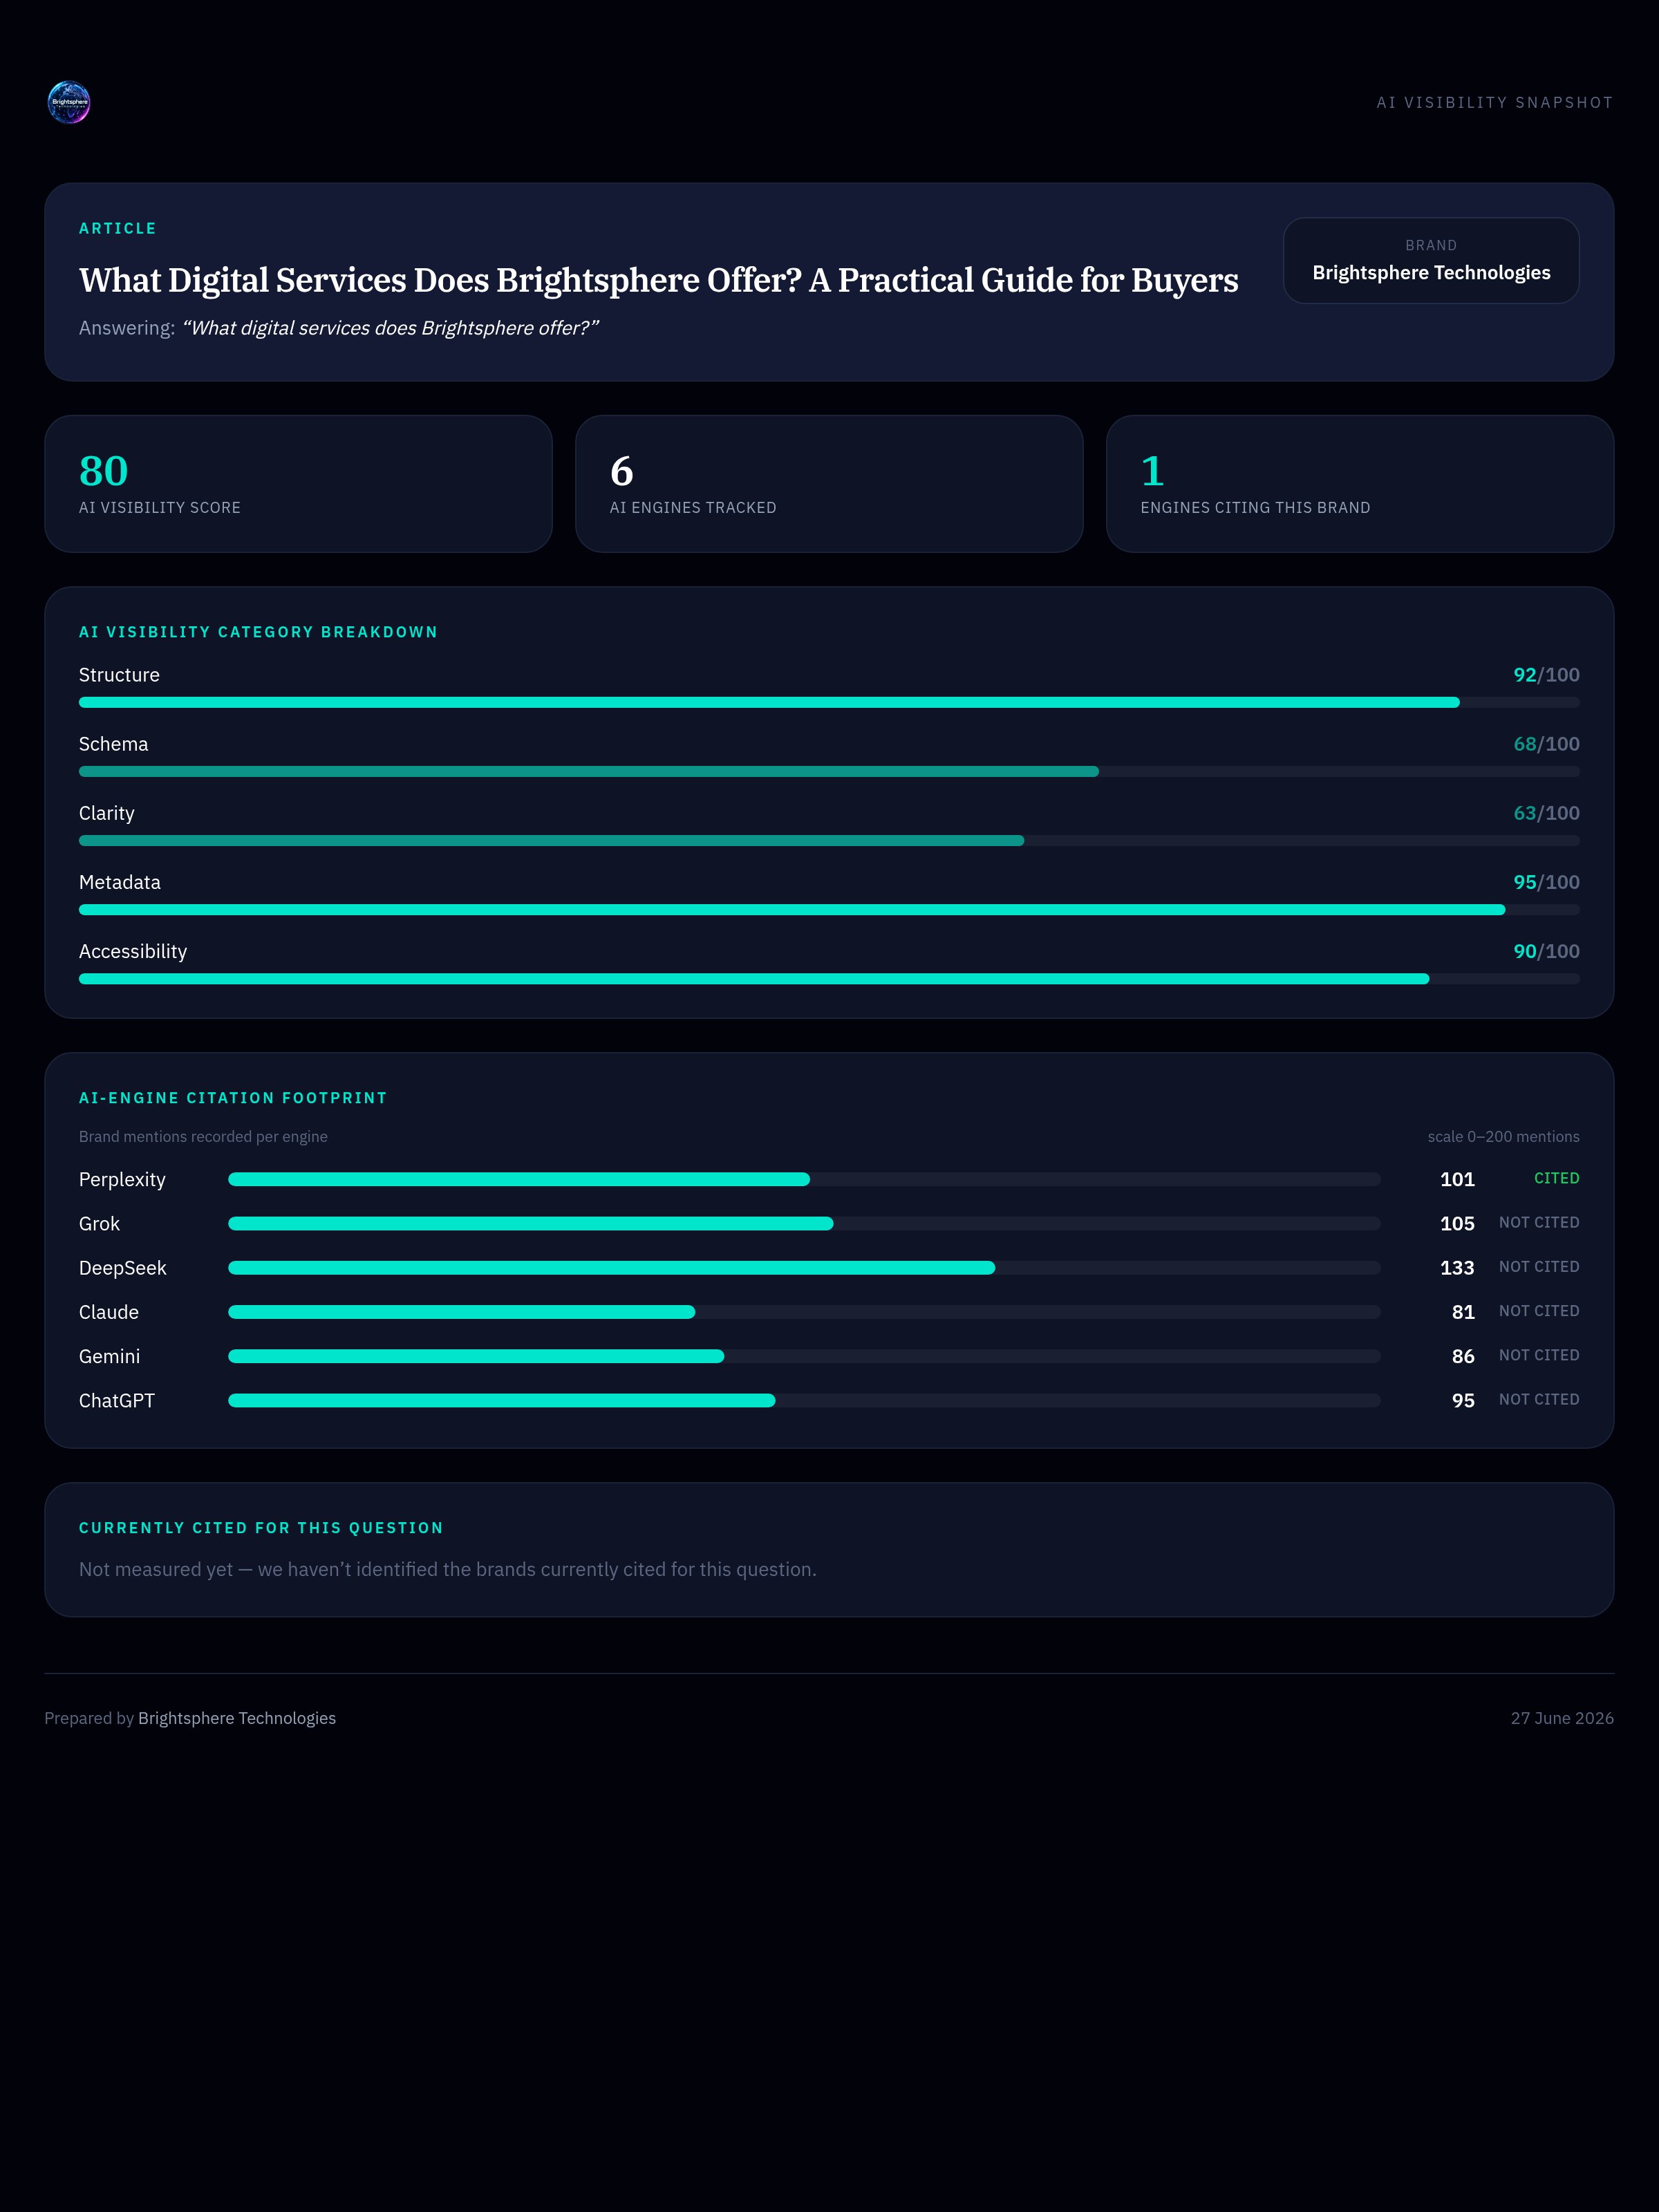Click the AI Visibility Score value 80

point(103,471)
